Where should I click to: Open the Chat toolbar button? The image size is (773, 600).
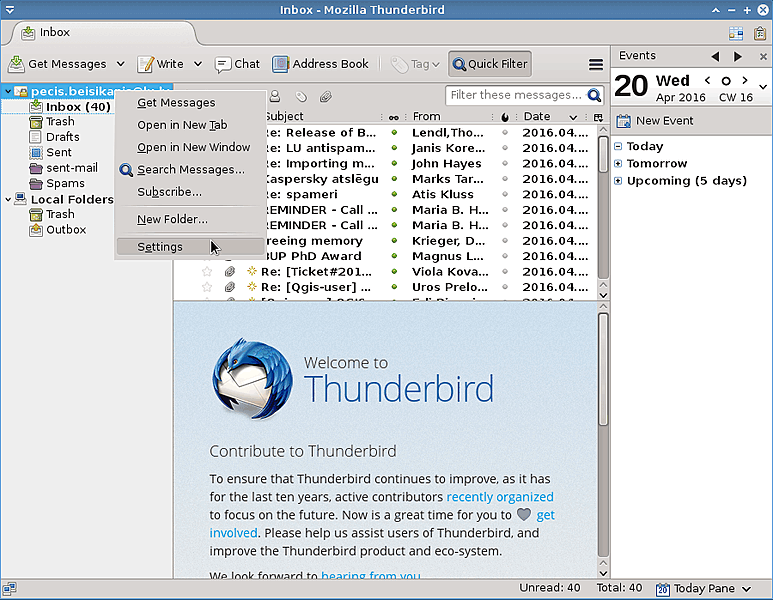(237, 64)
